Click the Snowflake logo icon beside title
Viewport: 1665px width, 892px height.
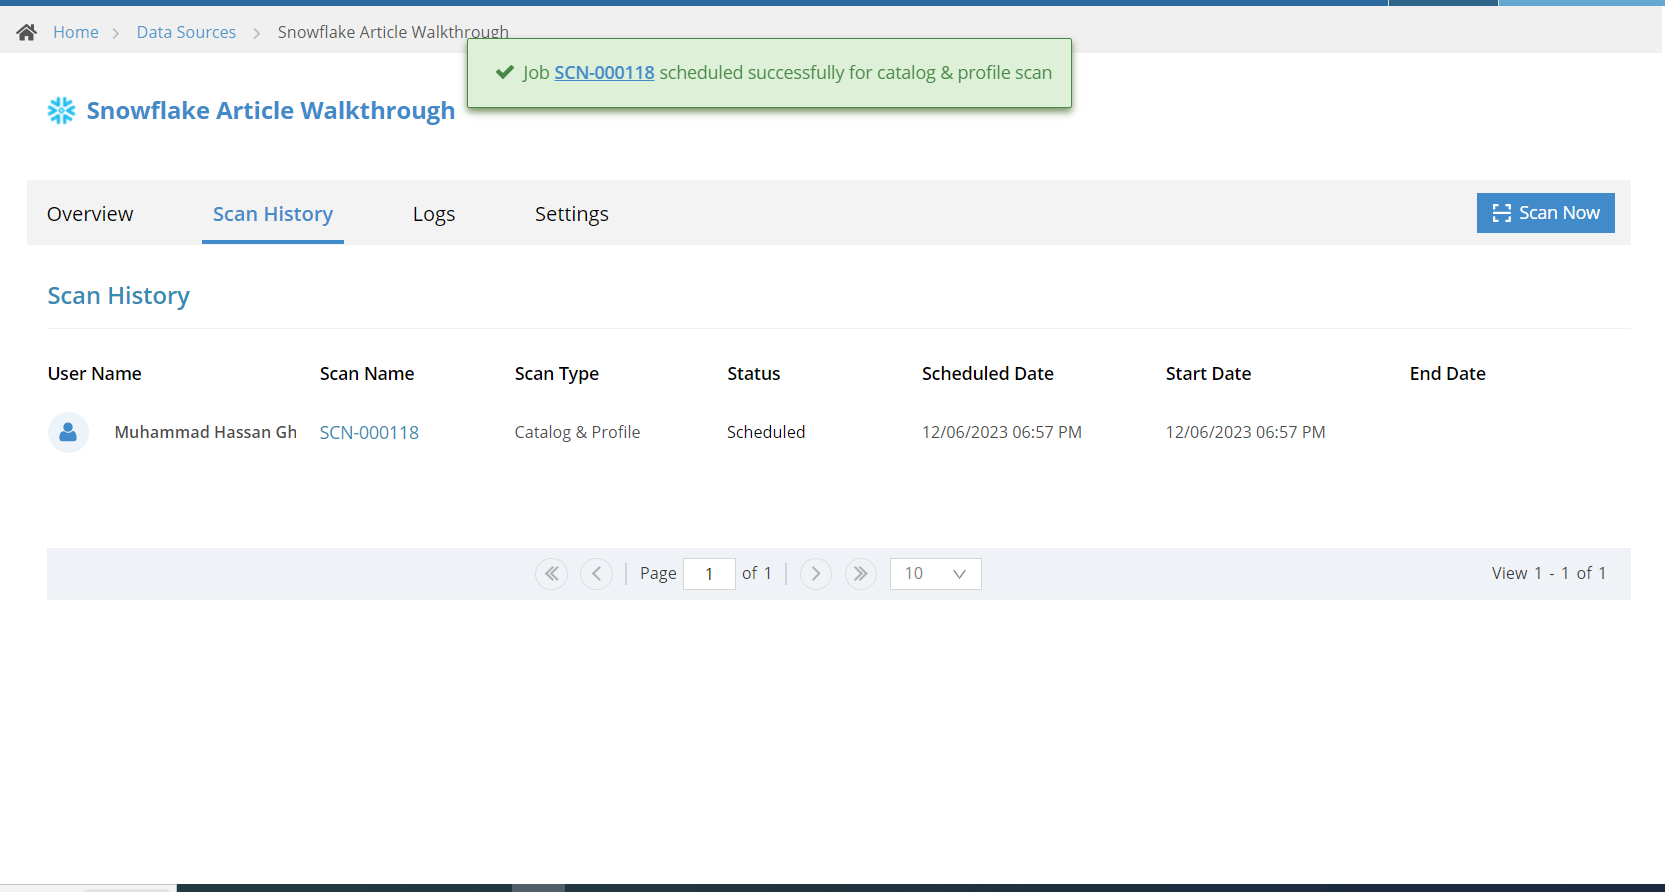coord(62,111)
